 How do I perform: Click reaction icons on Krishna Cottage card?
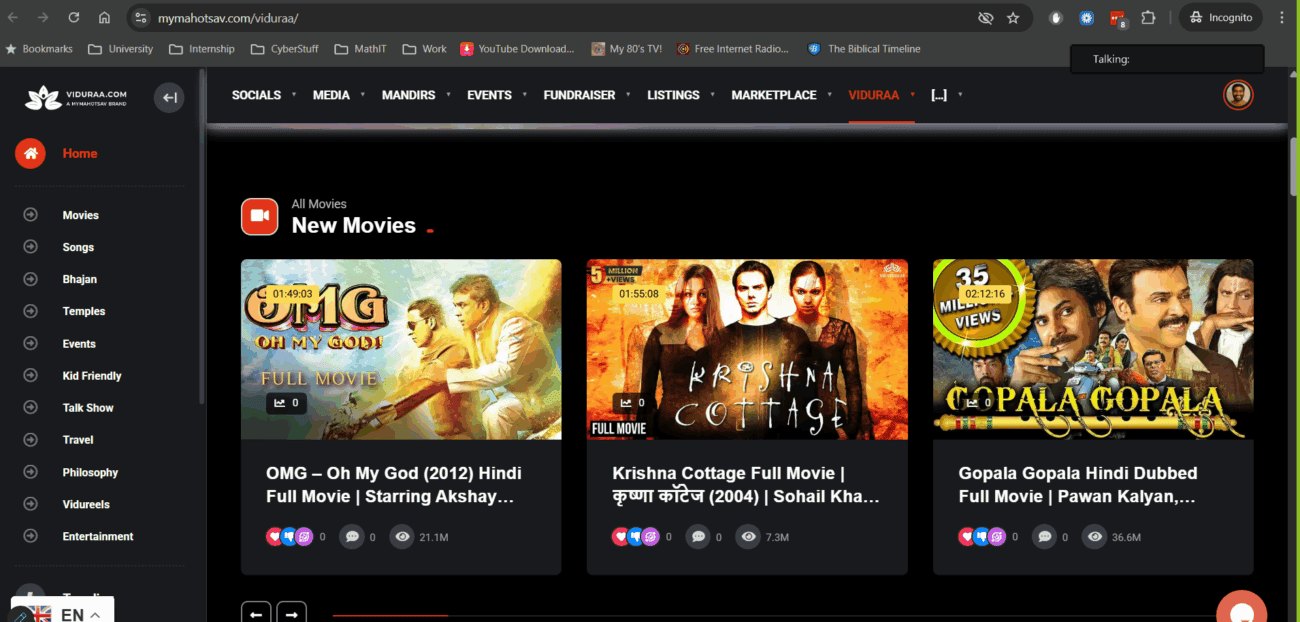(635, 537)
